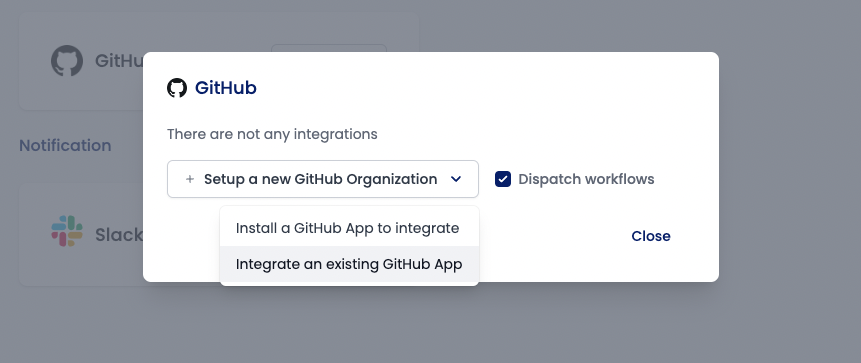Select Install a GitHub App to integrate
Viewport: 861px width, 363px height.
coord(349,228)
